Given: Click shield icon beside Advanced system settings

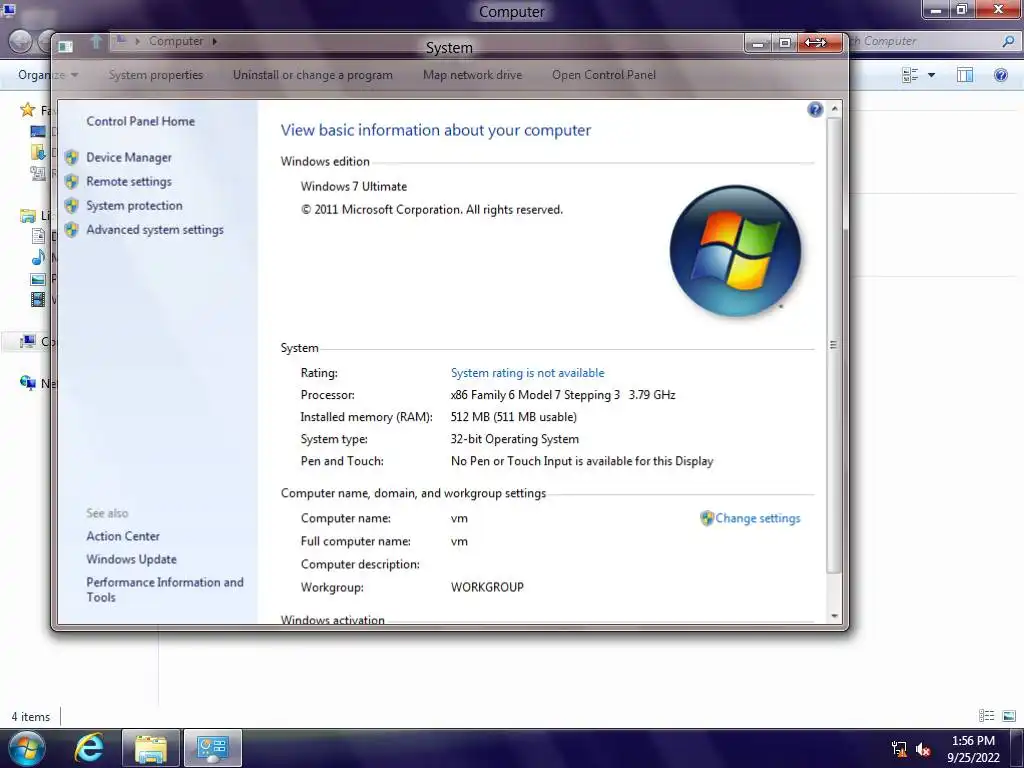Looking at the screenshot, I should (72, 230).
